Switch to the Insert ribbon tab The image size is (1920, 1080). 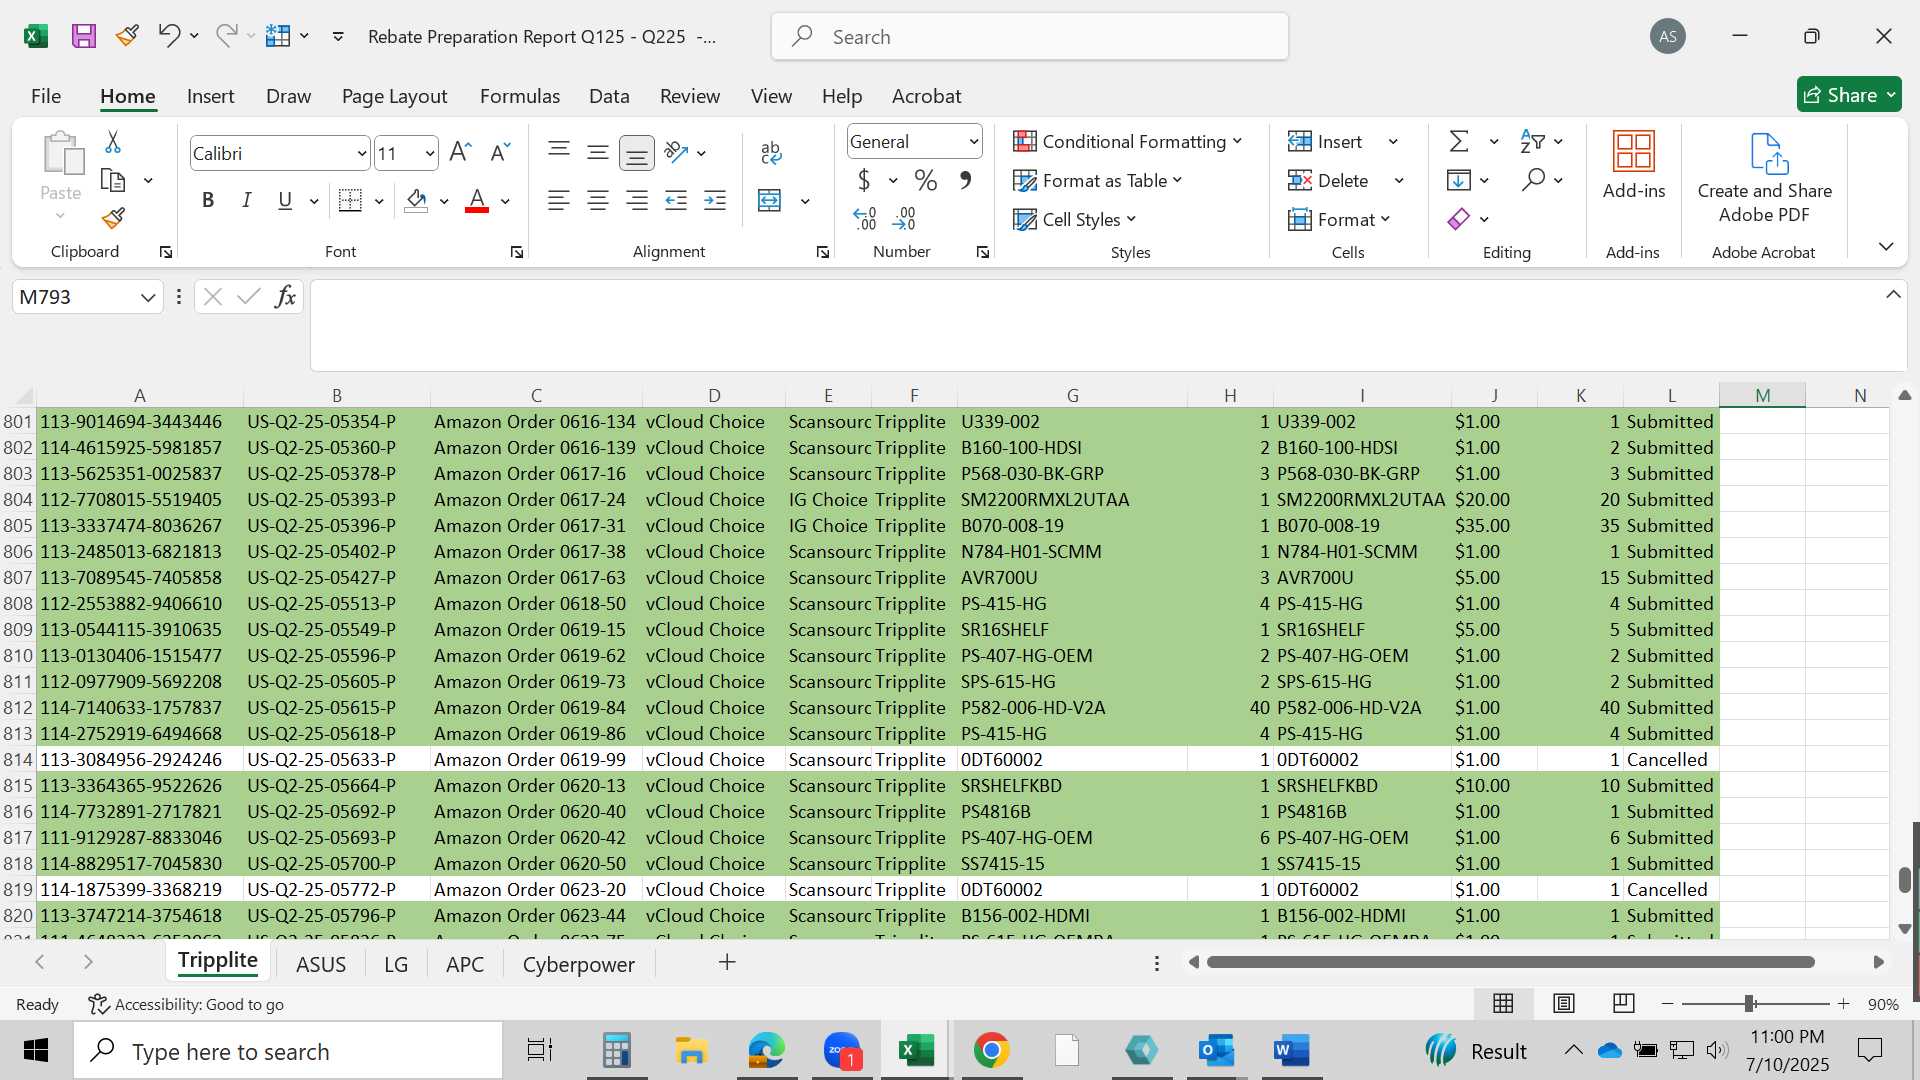pyautogui.click(x=210, y=96)
